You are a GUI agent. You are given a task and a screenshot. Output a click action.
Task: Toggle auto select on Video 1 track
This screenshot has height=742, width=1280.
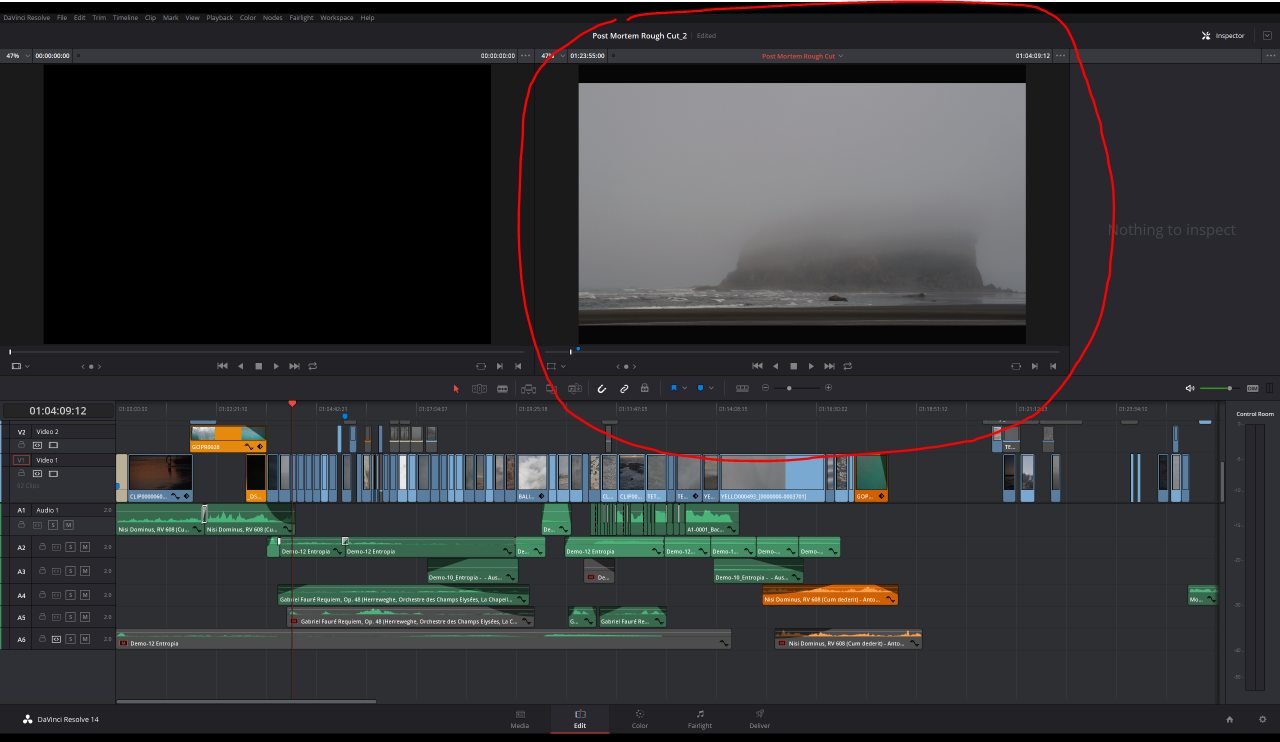click(37, 473)
